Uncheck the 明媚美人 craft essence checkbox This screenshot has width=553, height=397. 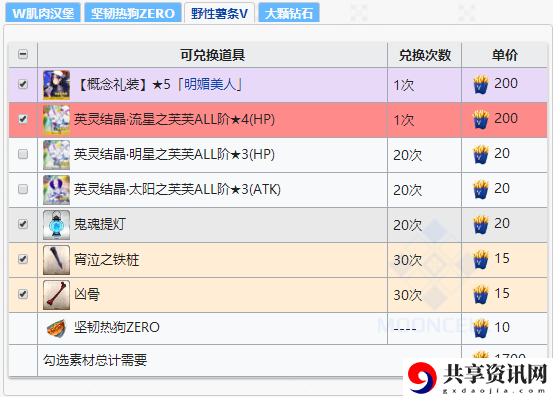[x=23, y=84]
